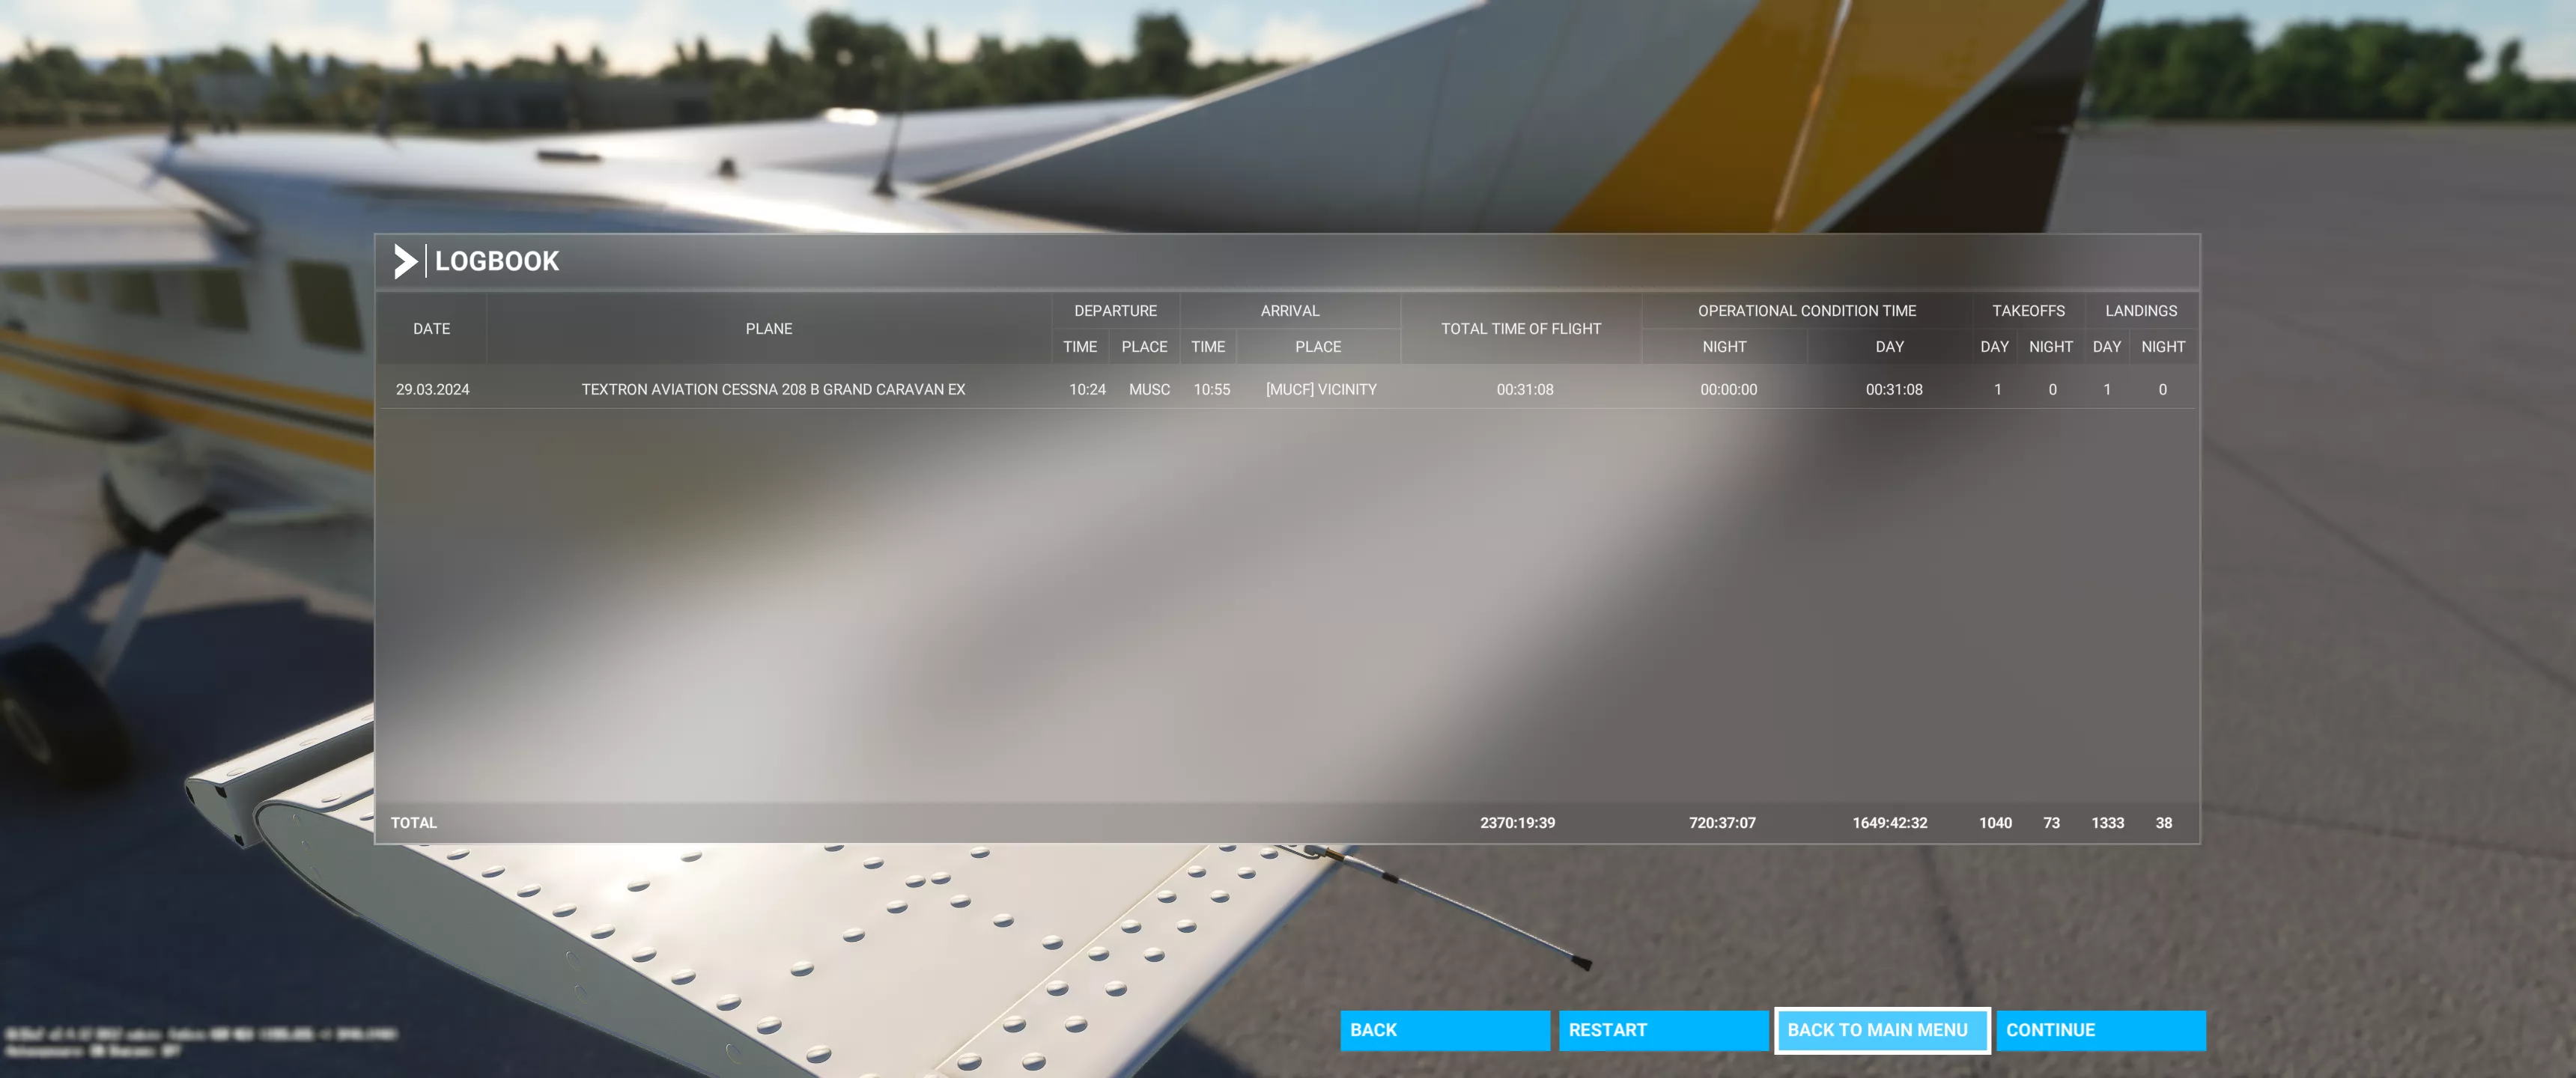Click the ARRIVAL column header
The height and width of the screenshot is (1078, 2576).
[x=1290, y=311]
